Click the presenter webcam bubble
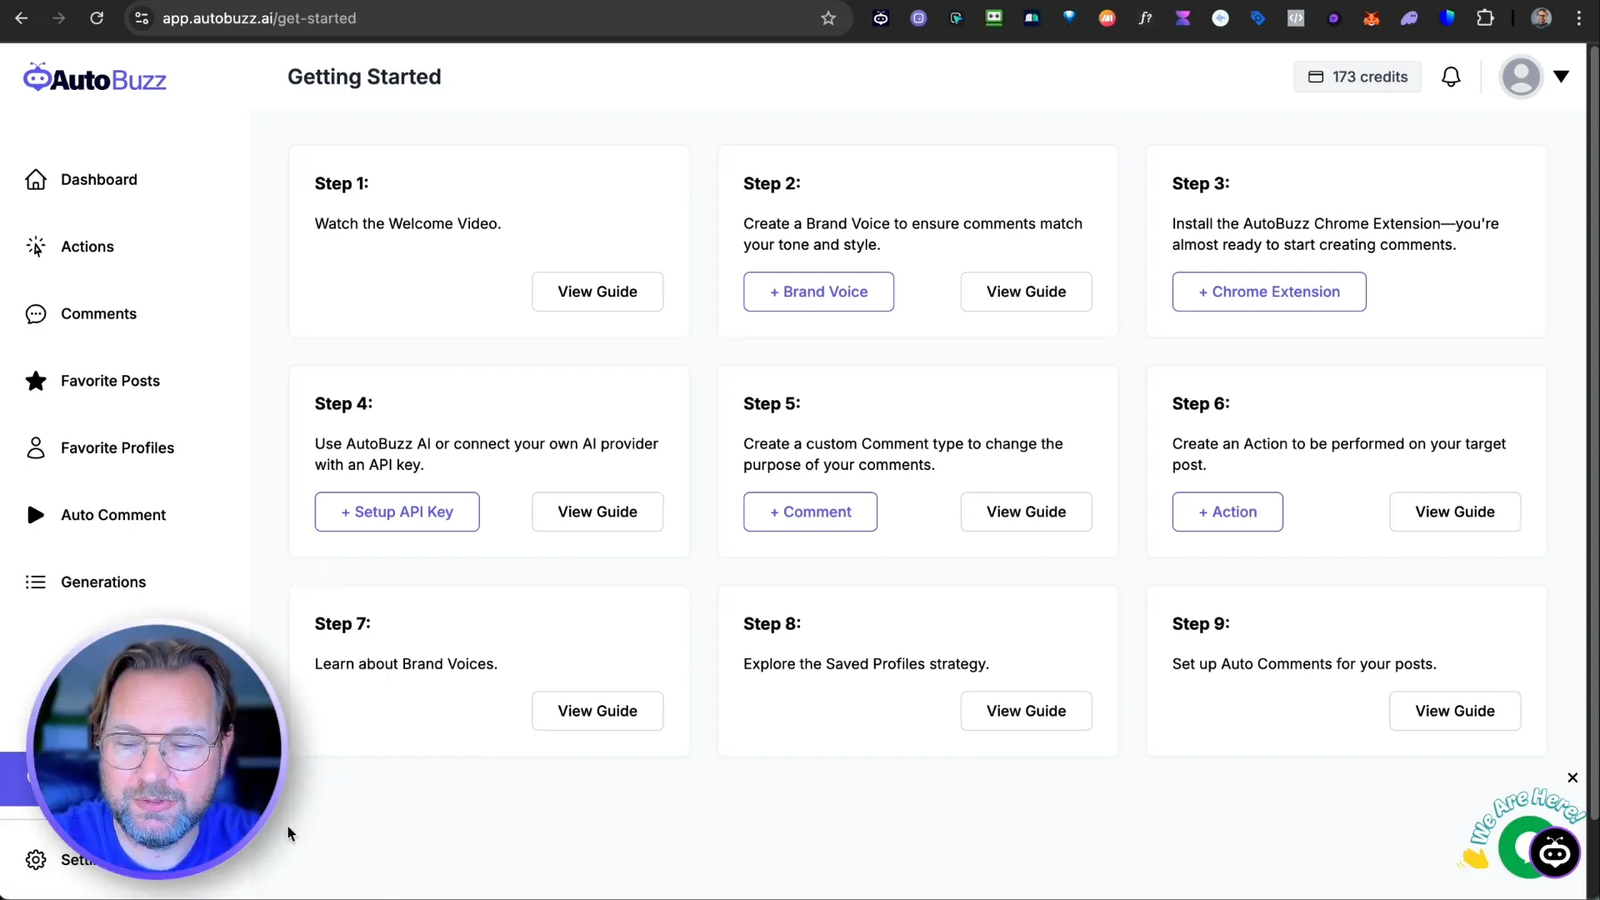 pyautogui.click(x=157, y=750)
